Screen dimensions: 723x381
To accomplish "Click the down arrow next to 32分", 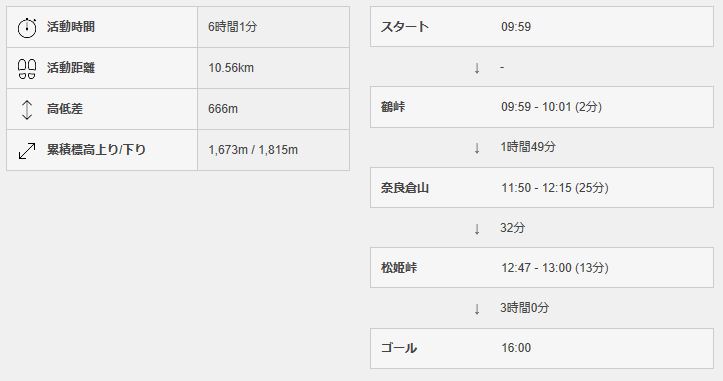I will pyautogui.click(x=477, y=229).
